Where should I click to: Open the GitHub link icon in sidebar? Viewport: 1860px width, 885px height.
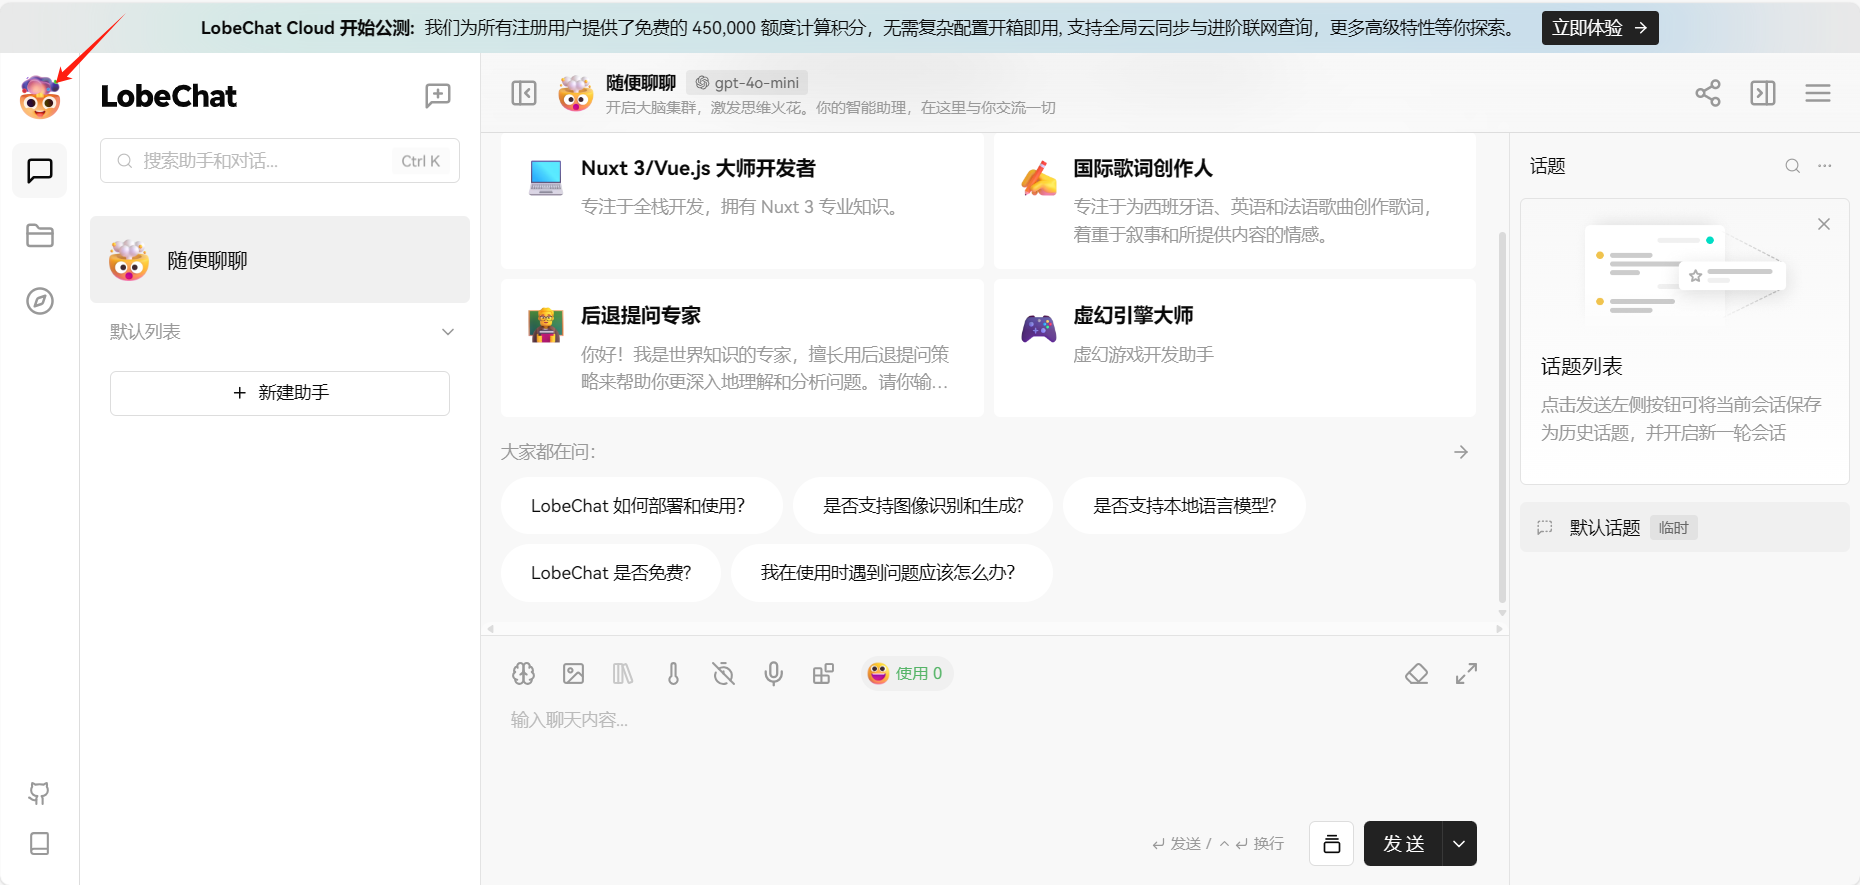click(x=40, y=793)
